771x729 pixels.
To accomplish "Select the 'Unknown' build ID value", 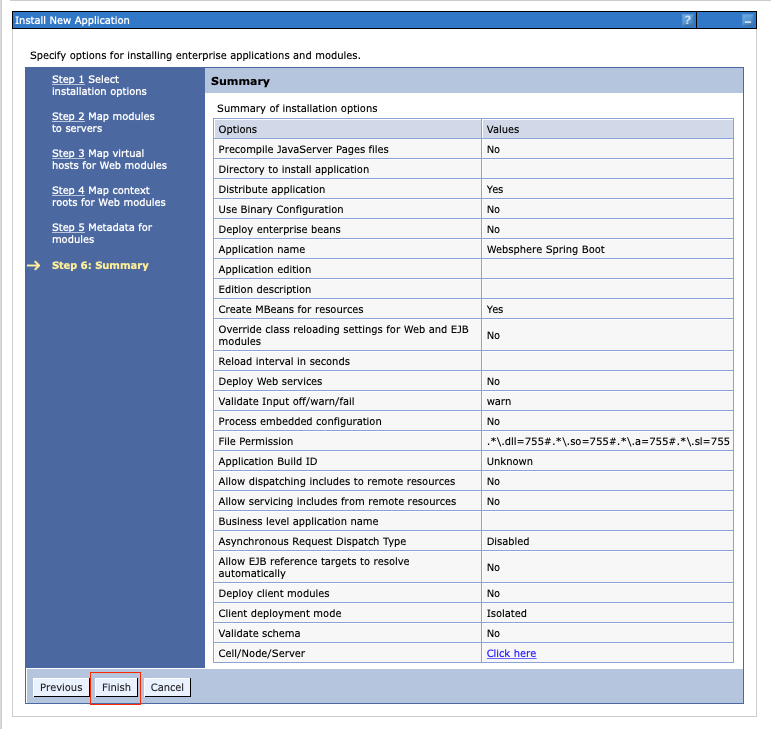I will pyautogui.click(x=509, y=462).
